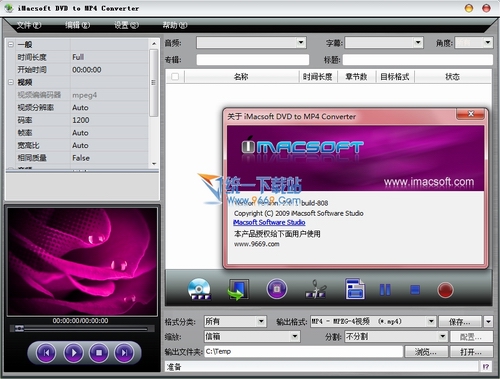Tick the select-all checkbox in list header
The width and height of the screenshot is (500, 379).
(x=175, y=77)
